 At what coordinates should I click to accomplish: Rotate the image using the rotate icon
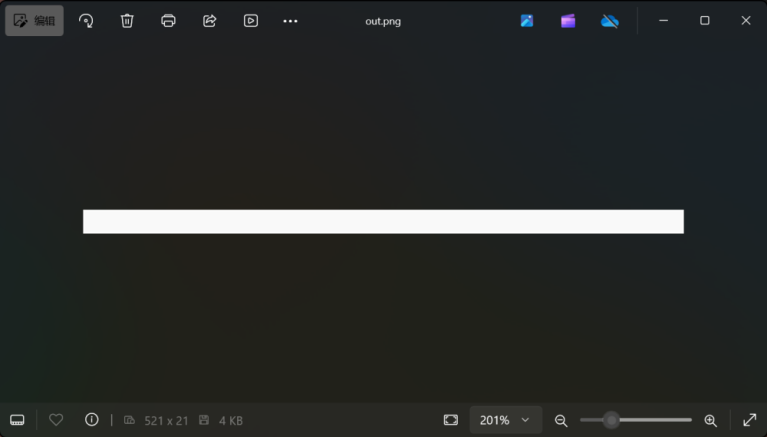(x=86, y=20)
